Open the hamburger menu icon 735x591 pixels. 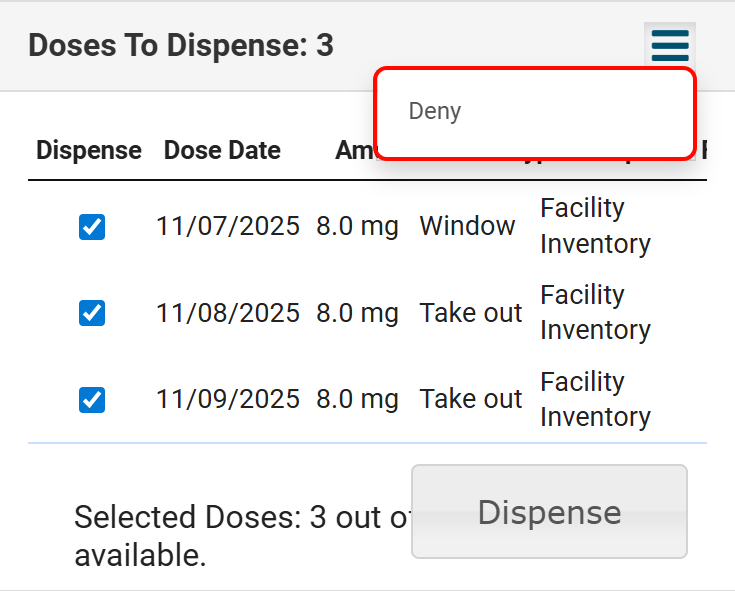(x=670, y=46)
